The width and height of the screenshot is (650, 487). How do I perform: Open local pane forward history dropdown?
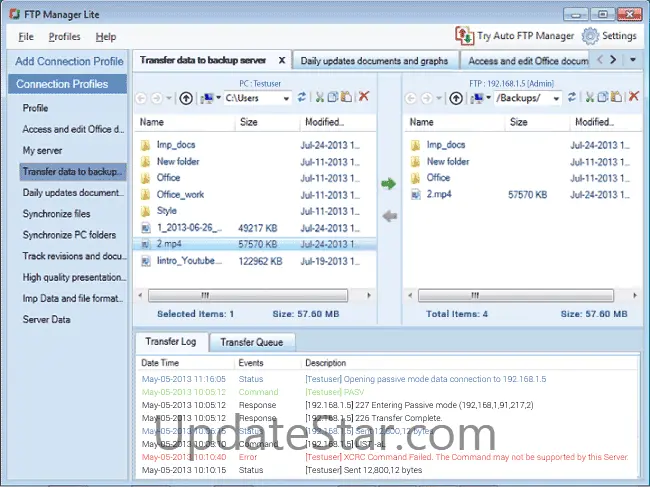pyautogui.click(x=169, y=98)
